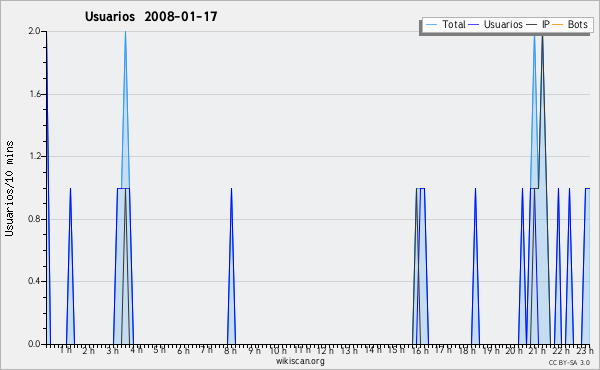Select the 'Bots' legend entry
Viewport: 600px width, 370px height.
[x=570, y=24]
